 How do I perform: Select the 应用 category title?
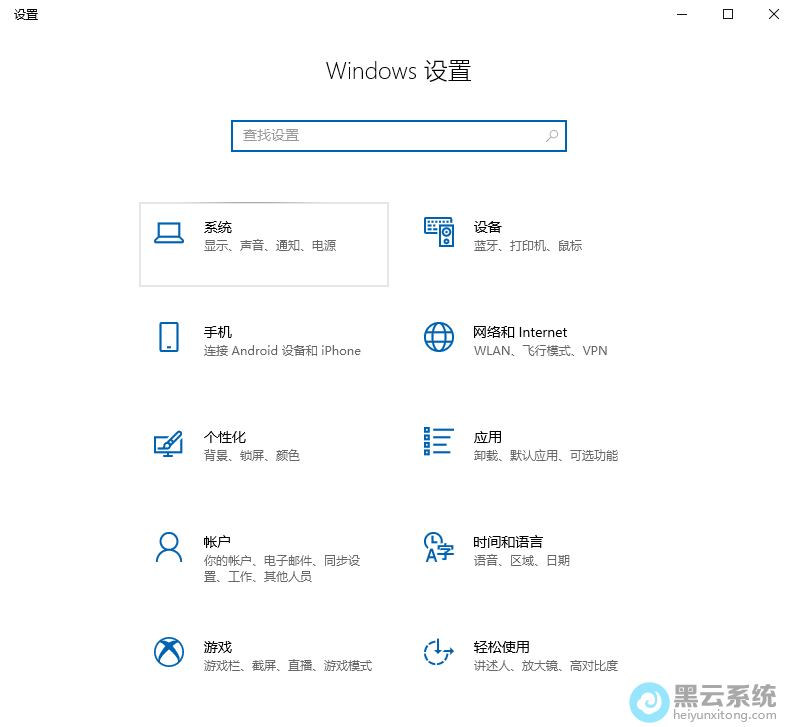tap(487, 438)
